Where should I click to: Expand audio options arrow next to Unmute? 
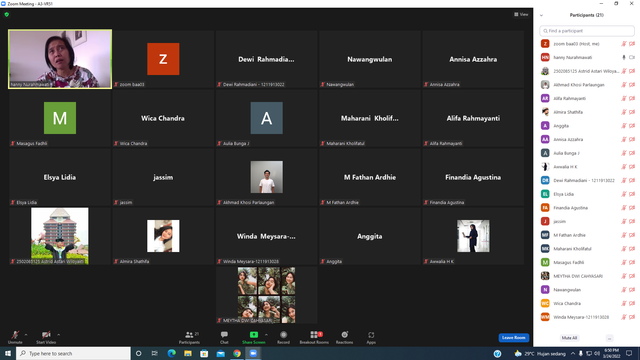(26, 335)
